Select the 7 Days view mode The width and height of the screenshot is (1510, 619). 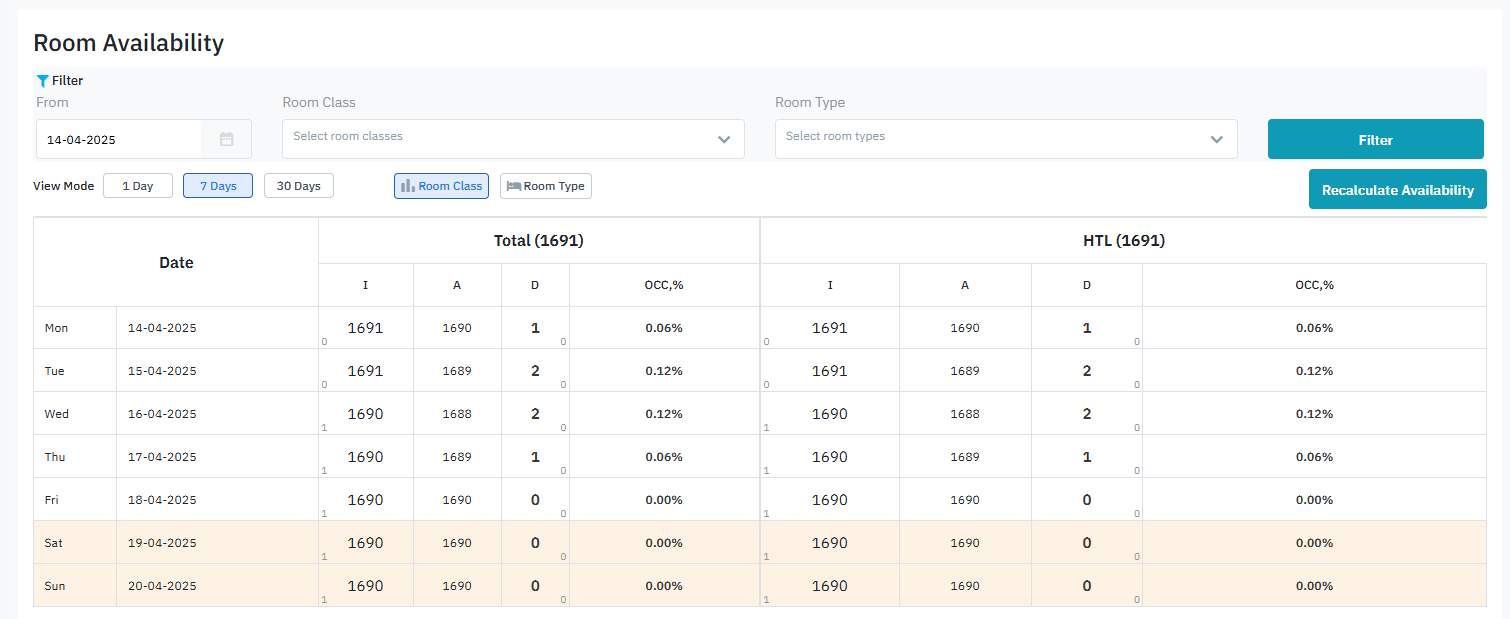(218, 186)
